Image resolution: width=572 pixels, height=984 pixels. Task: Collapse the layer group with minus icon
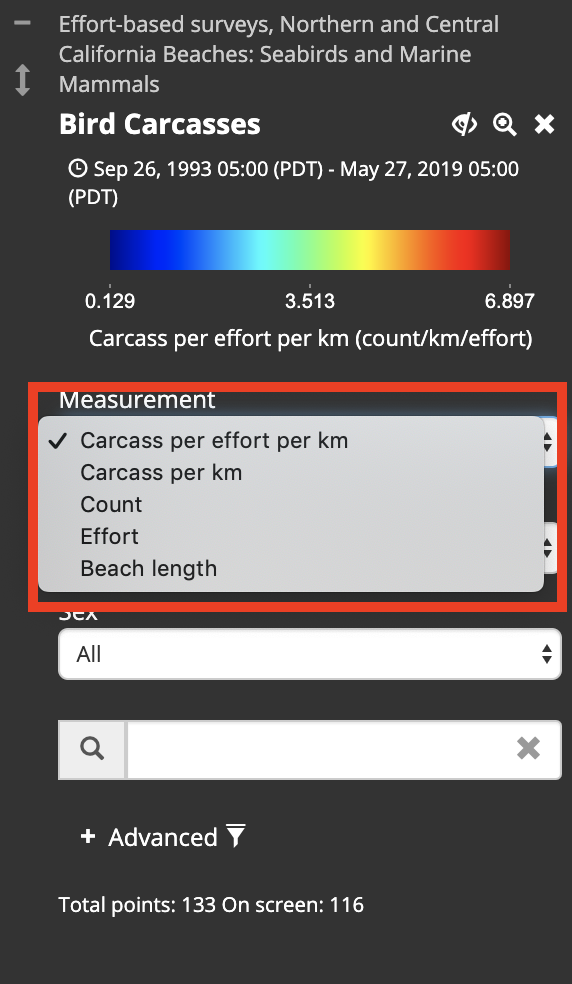23,23
